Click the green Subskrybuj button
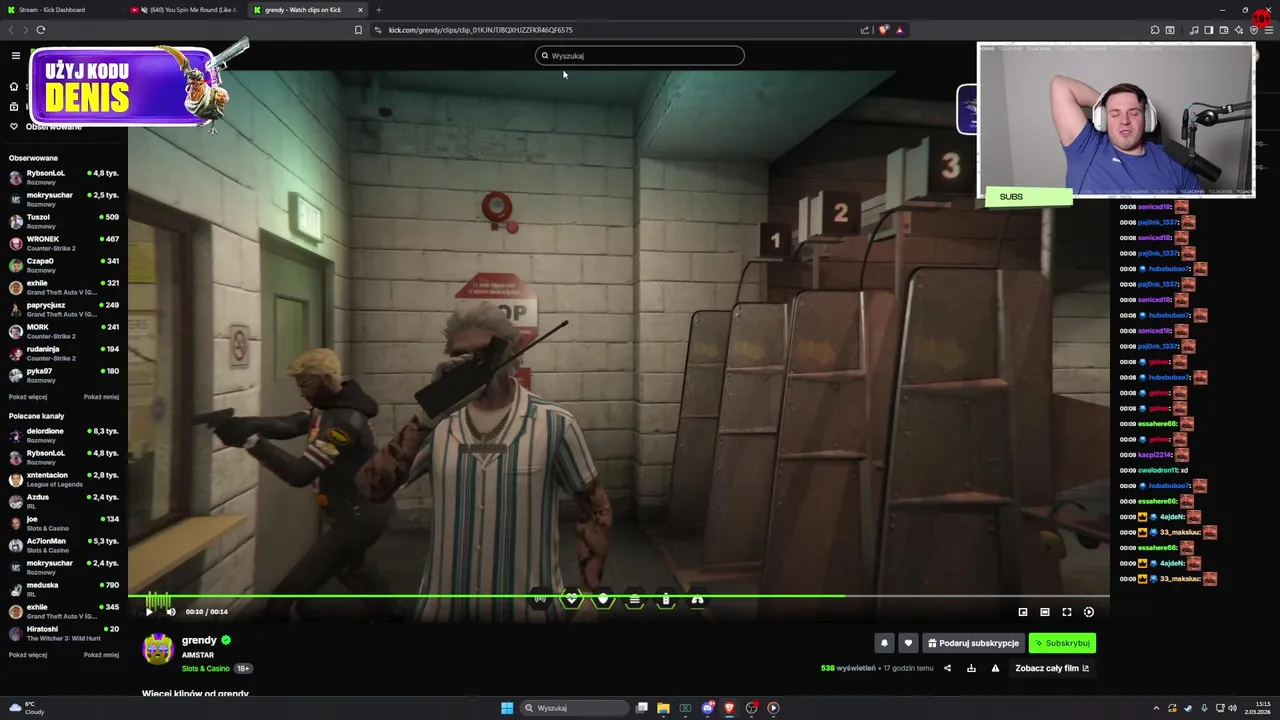This screenshot has width=1280, height=720. point(1062,643)
